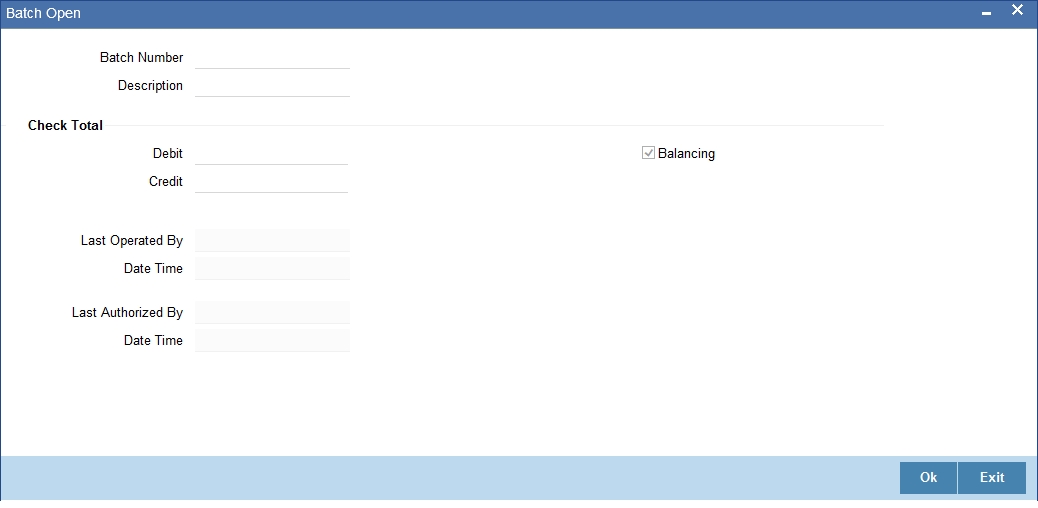Click the Batch Number input field
The height and width of the screenshot is (508, 1038).
click(272, 58)
